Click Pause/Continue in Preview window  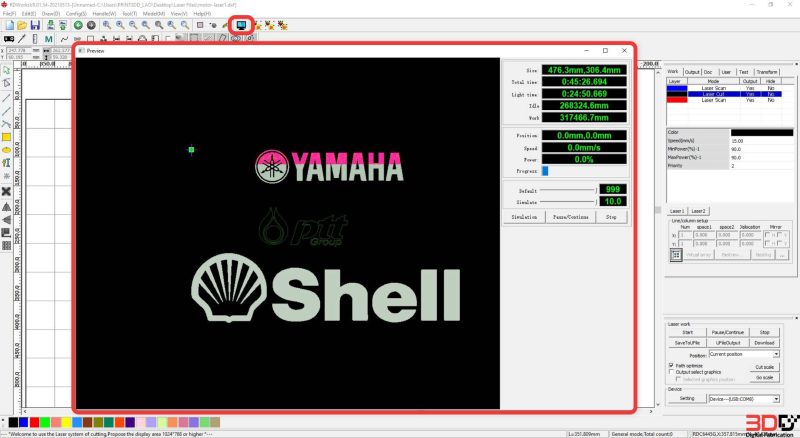[x=570, y=217]
